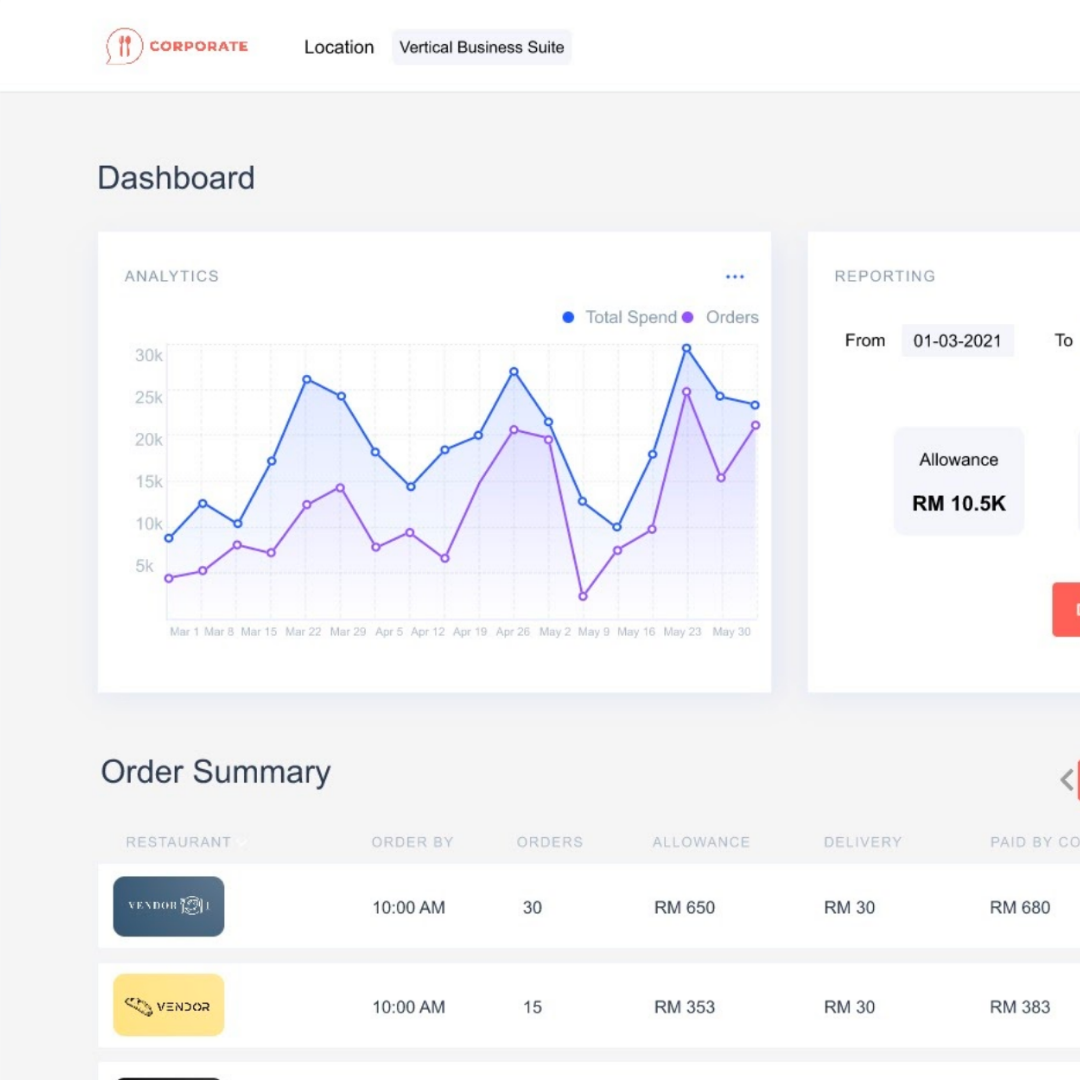
Task: Click the From date field 01-03-2021
Action: coord(957,340)
